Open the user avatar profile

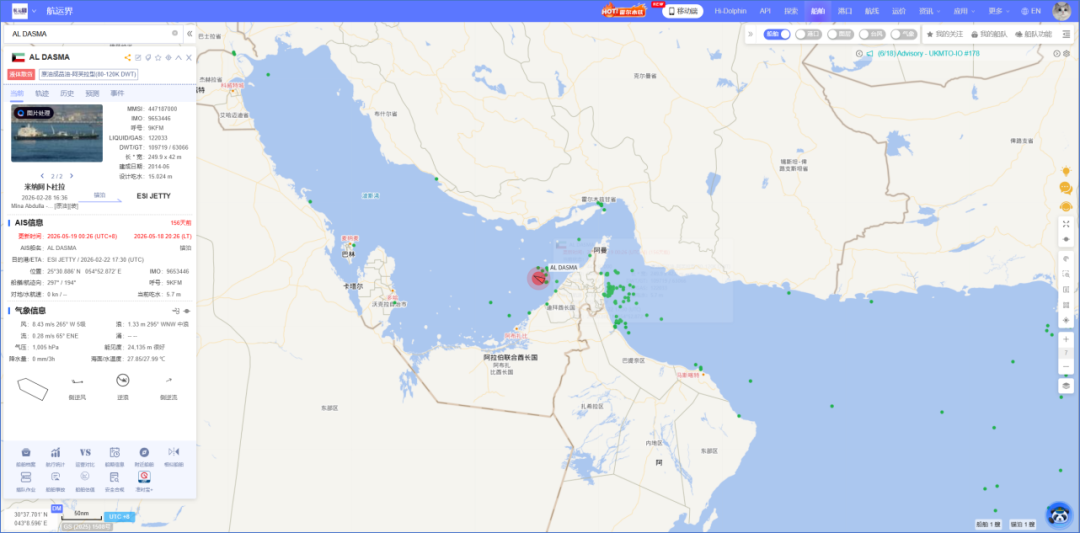1061,11
